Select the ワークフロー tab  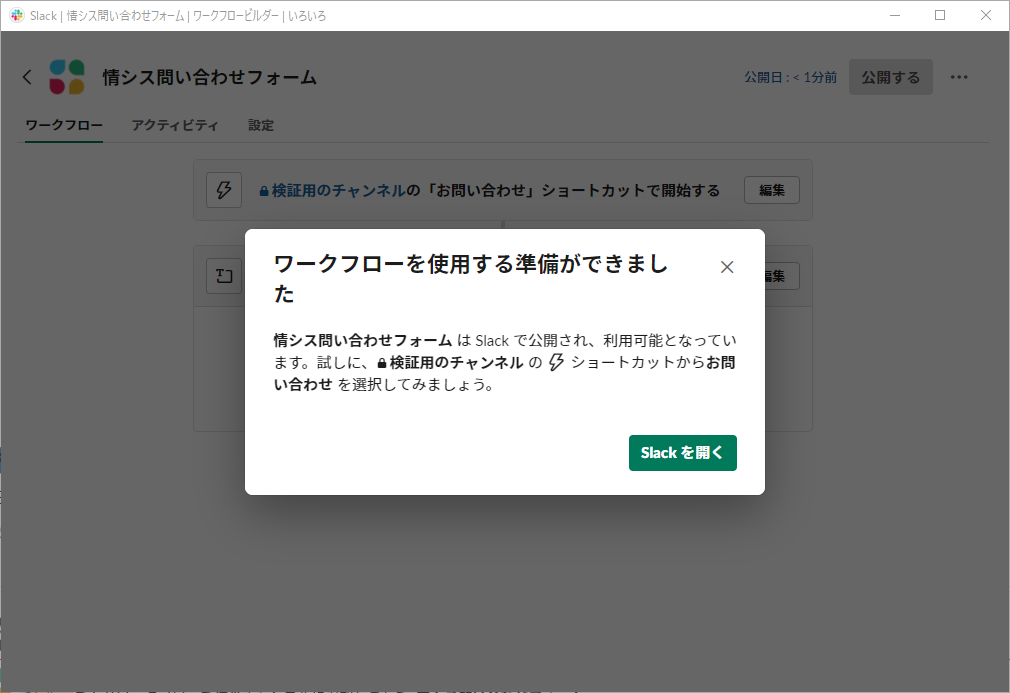[x=62, y=125]
